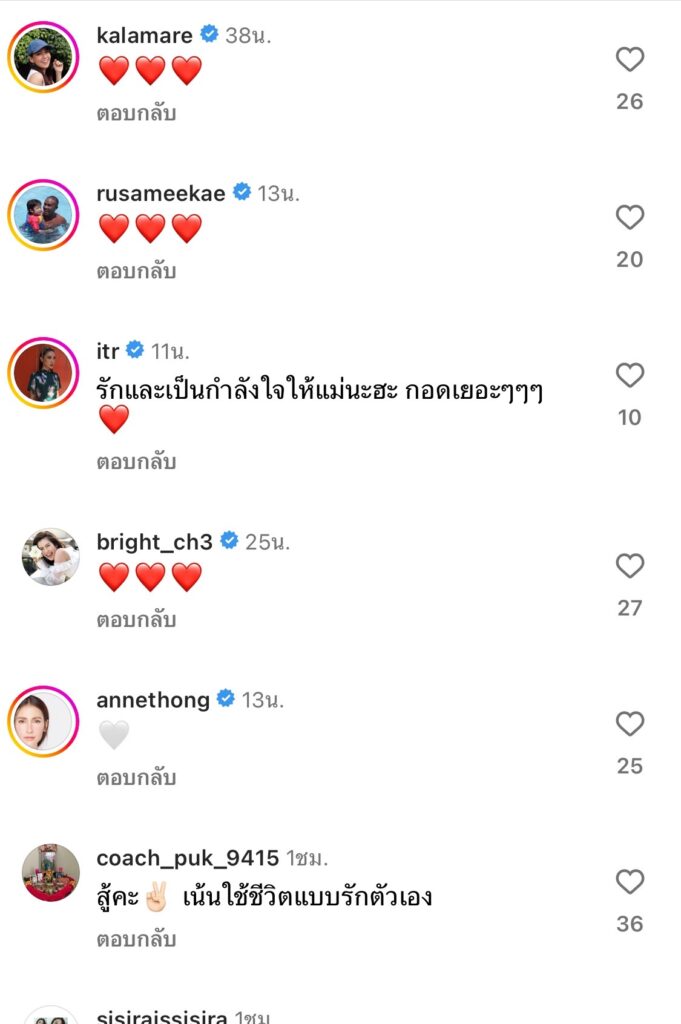The height and width of the screenshot is (1024, 681).
Task: Visit kalamare's profile via username
Action: tap(144, 36)
